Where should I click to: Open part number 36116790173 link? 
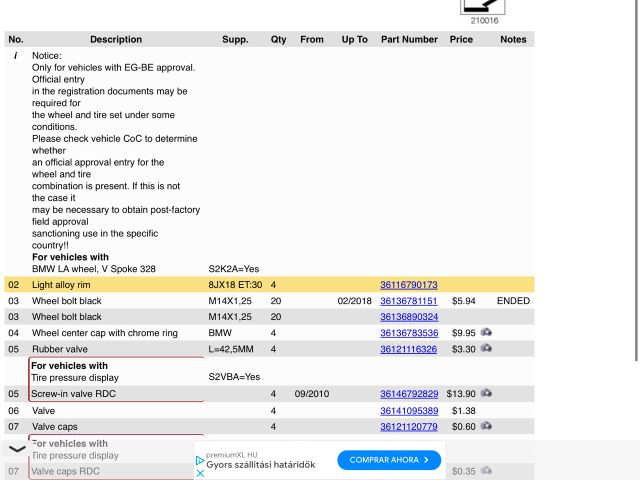[x=408, y=285]
